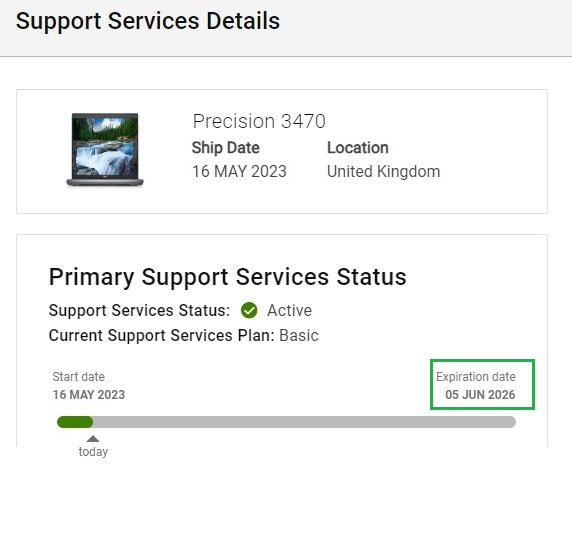Viewport: 572px width, 535px height.
Task: Click the green Active status checkmark icon
Action: tap(249, 310)
